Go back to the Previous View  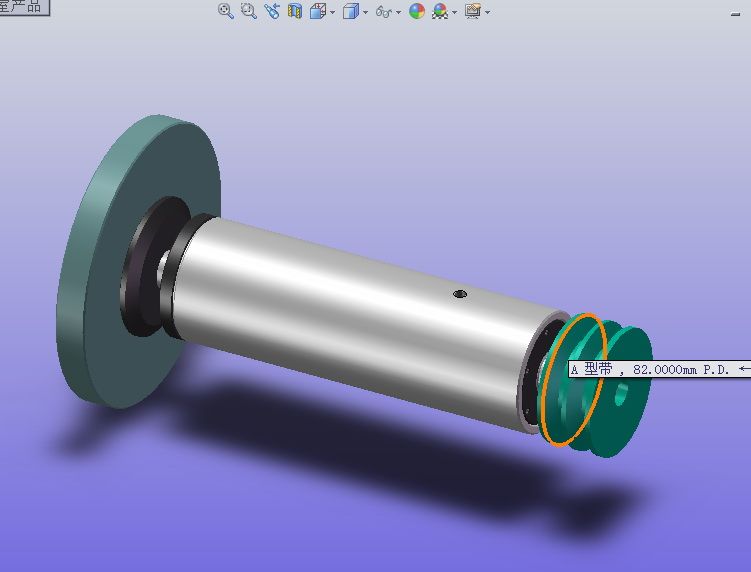[271, 11]
